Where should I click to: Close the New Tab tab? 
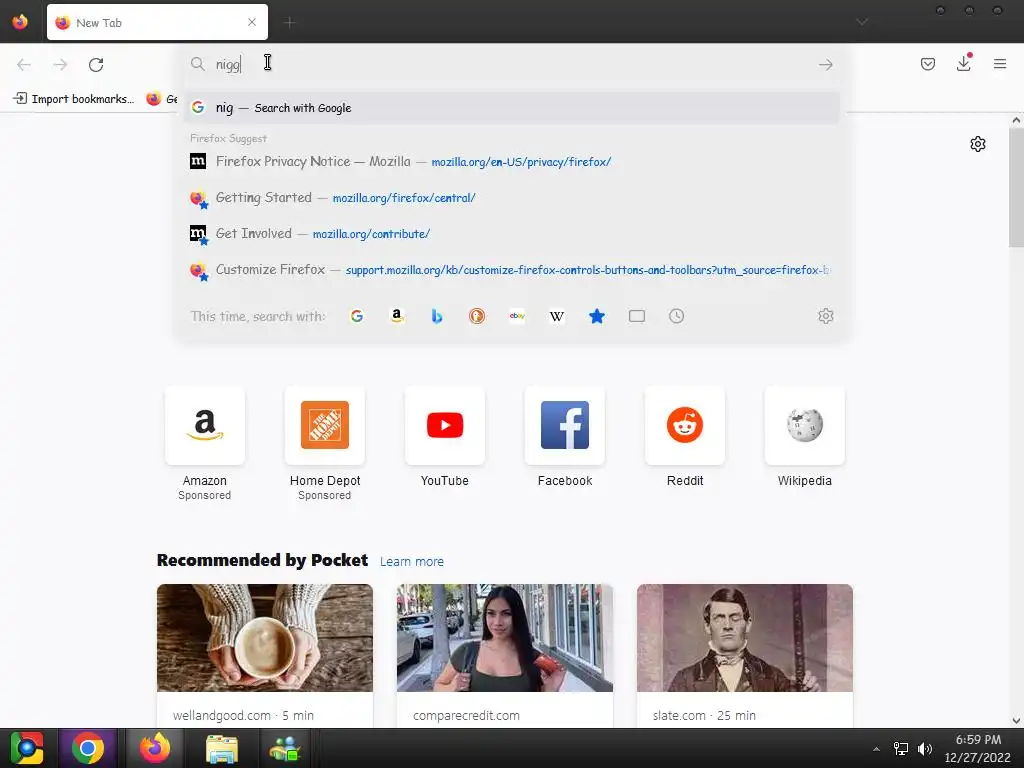click(x=252, y=22)
